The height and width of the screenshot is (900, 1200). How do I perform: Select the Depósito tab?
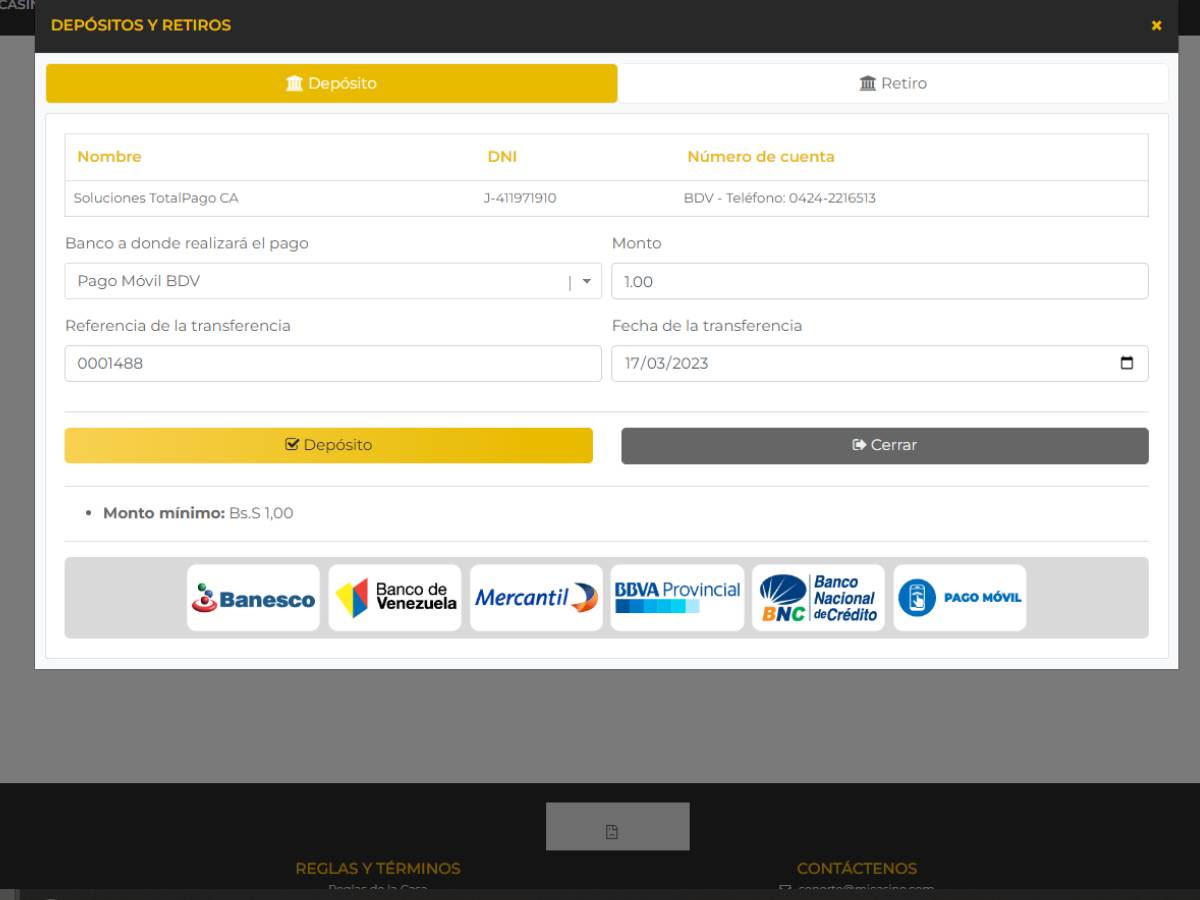[331, 83]
